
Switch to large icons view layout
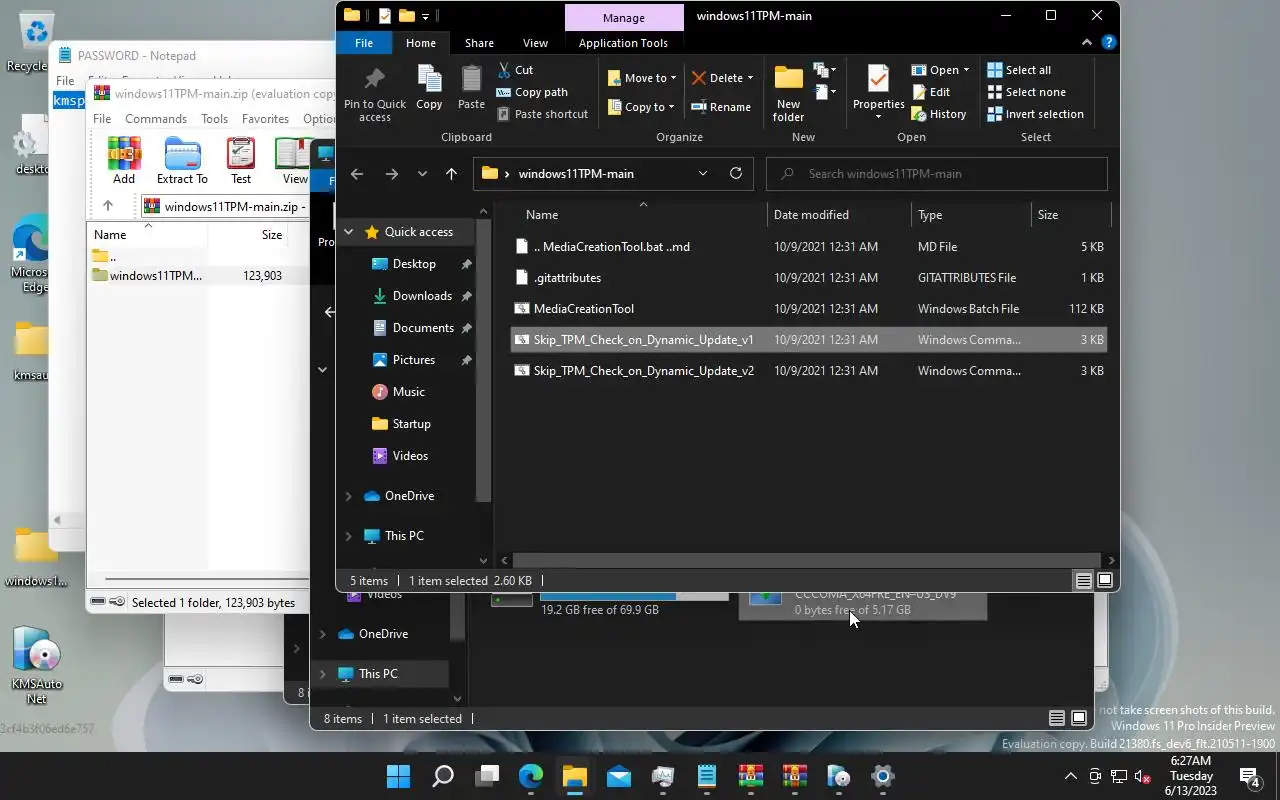pyautogui.click(x=1105, y=581)
